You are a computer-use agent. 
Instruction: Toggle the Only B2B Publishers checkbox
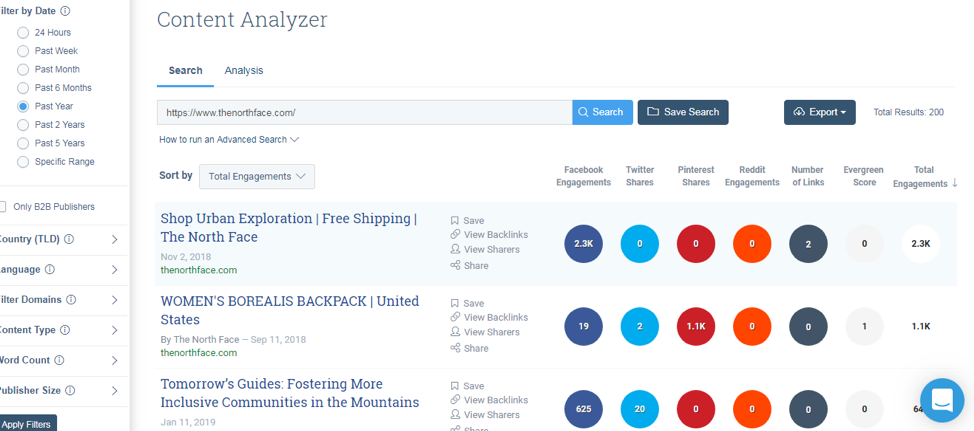[x=2, y=207]
